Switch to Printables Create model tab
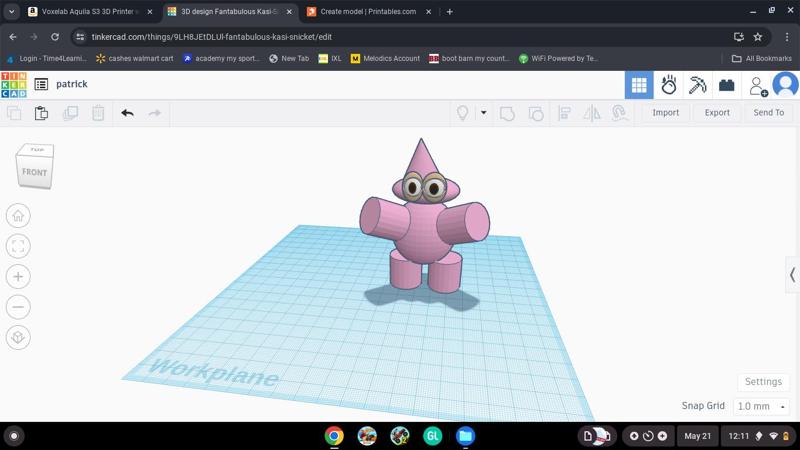Image resolution: width=800 pixels, height=450 pixels. click(x=368, y=12)
